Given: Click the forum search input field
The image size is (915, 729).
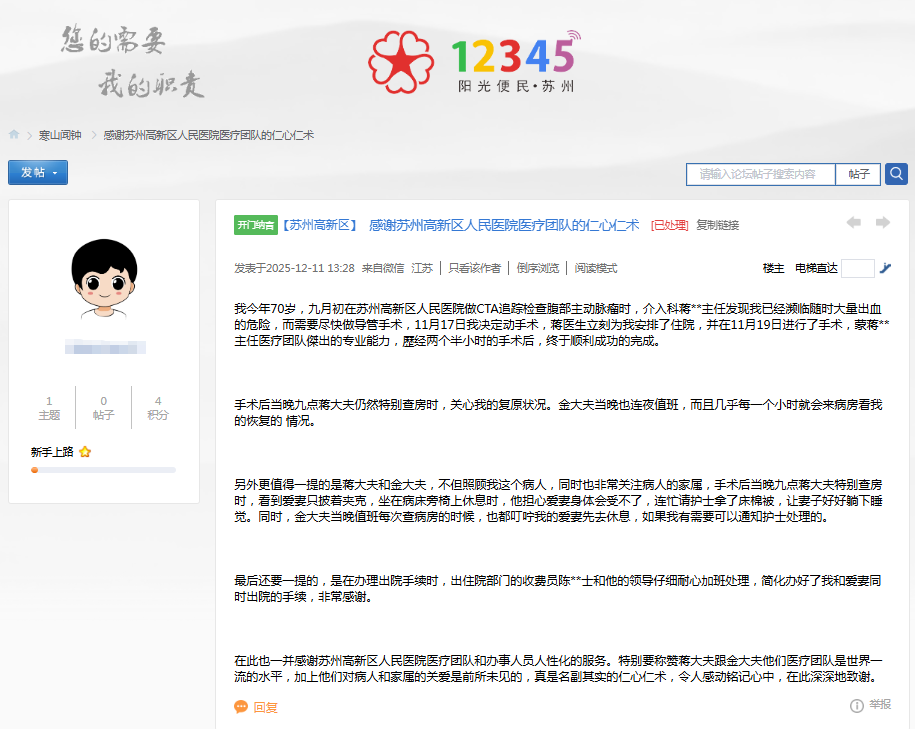Looking at the screenshot, I should [x=760, y=174].
